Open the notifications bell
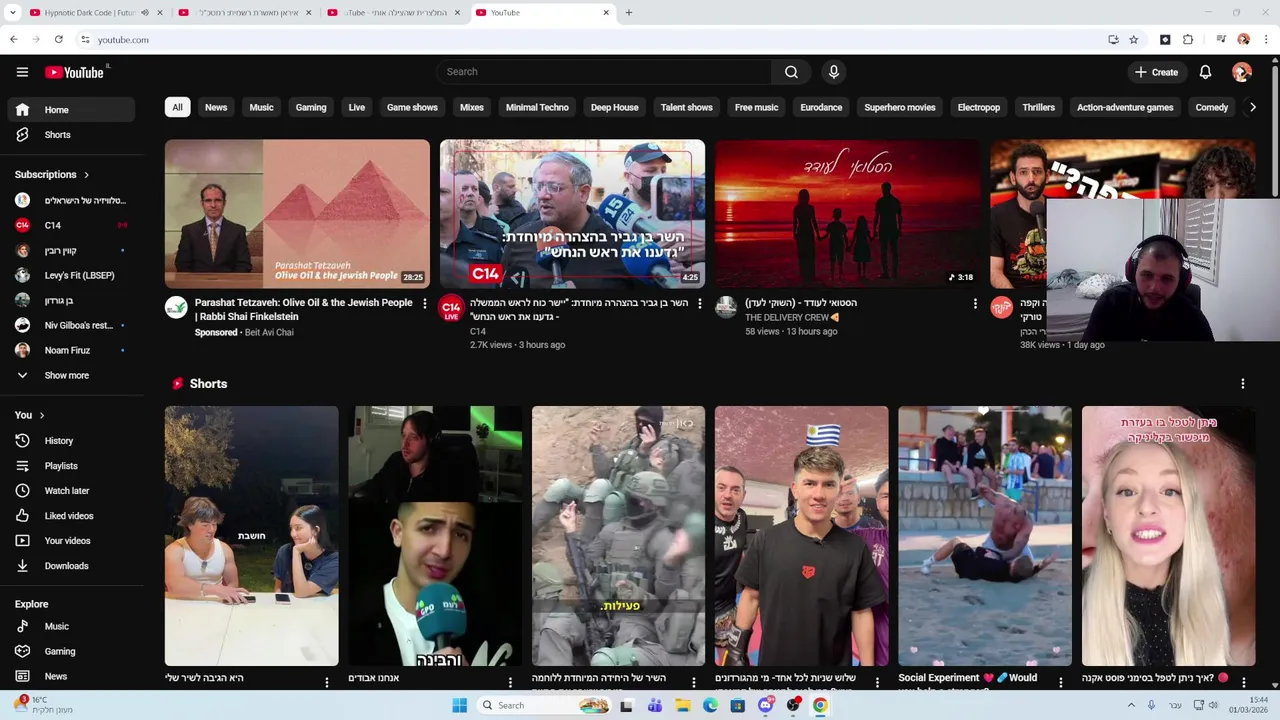 (1205, 72)
